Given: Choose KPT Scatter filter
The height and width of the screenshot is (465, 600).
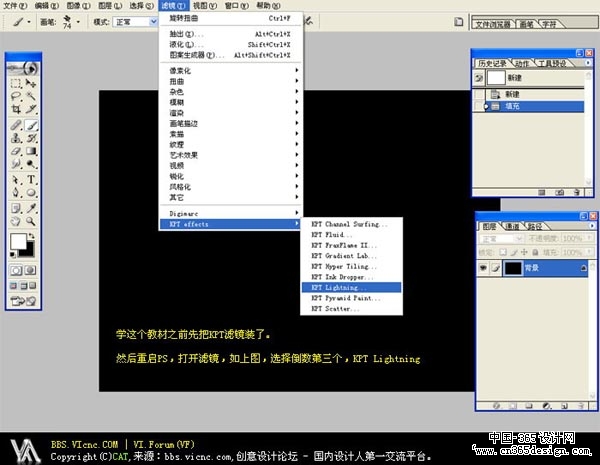Looking at the screenshot, I should (x=351, y=308).
